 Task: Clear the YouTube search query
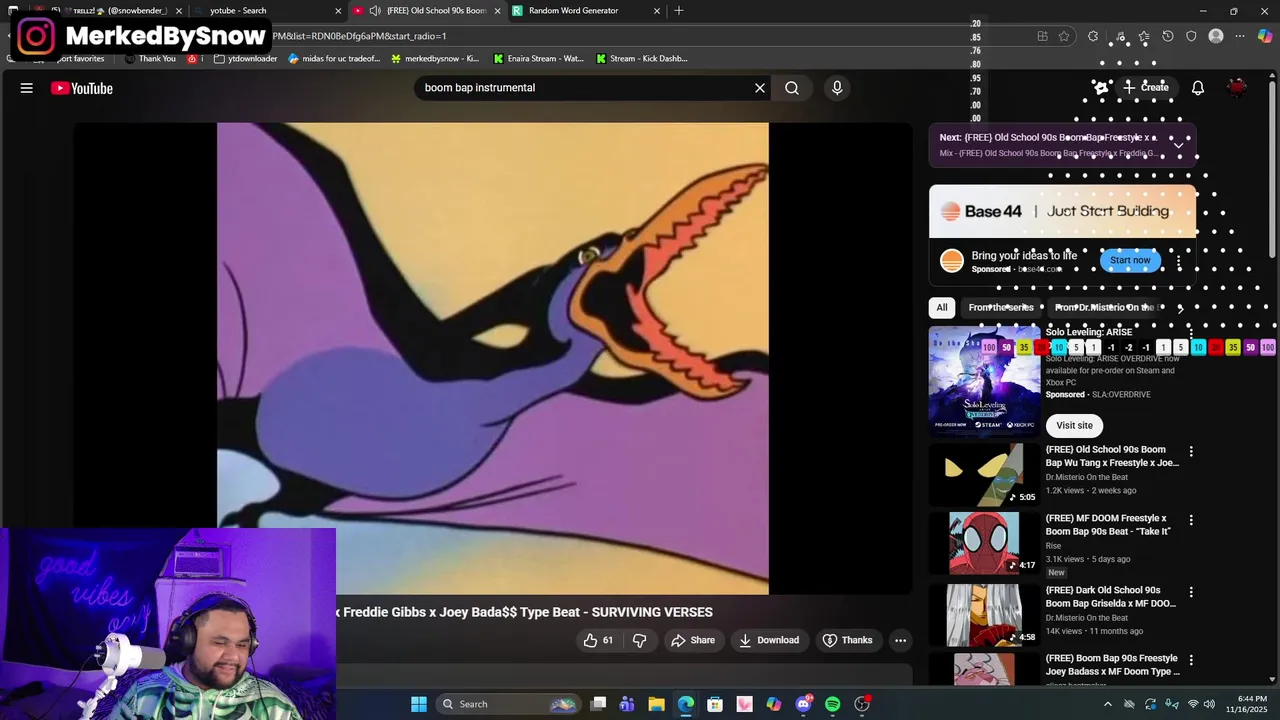(x=760, y=88)
